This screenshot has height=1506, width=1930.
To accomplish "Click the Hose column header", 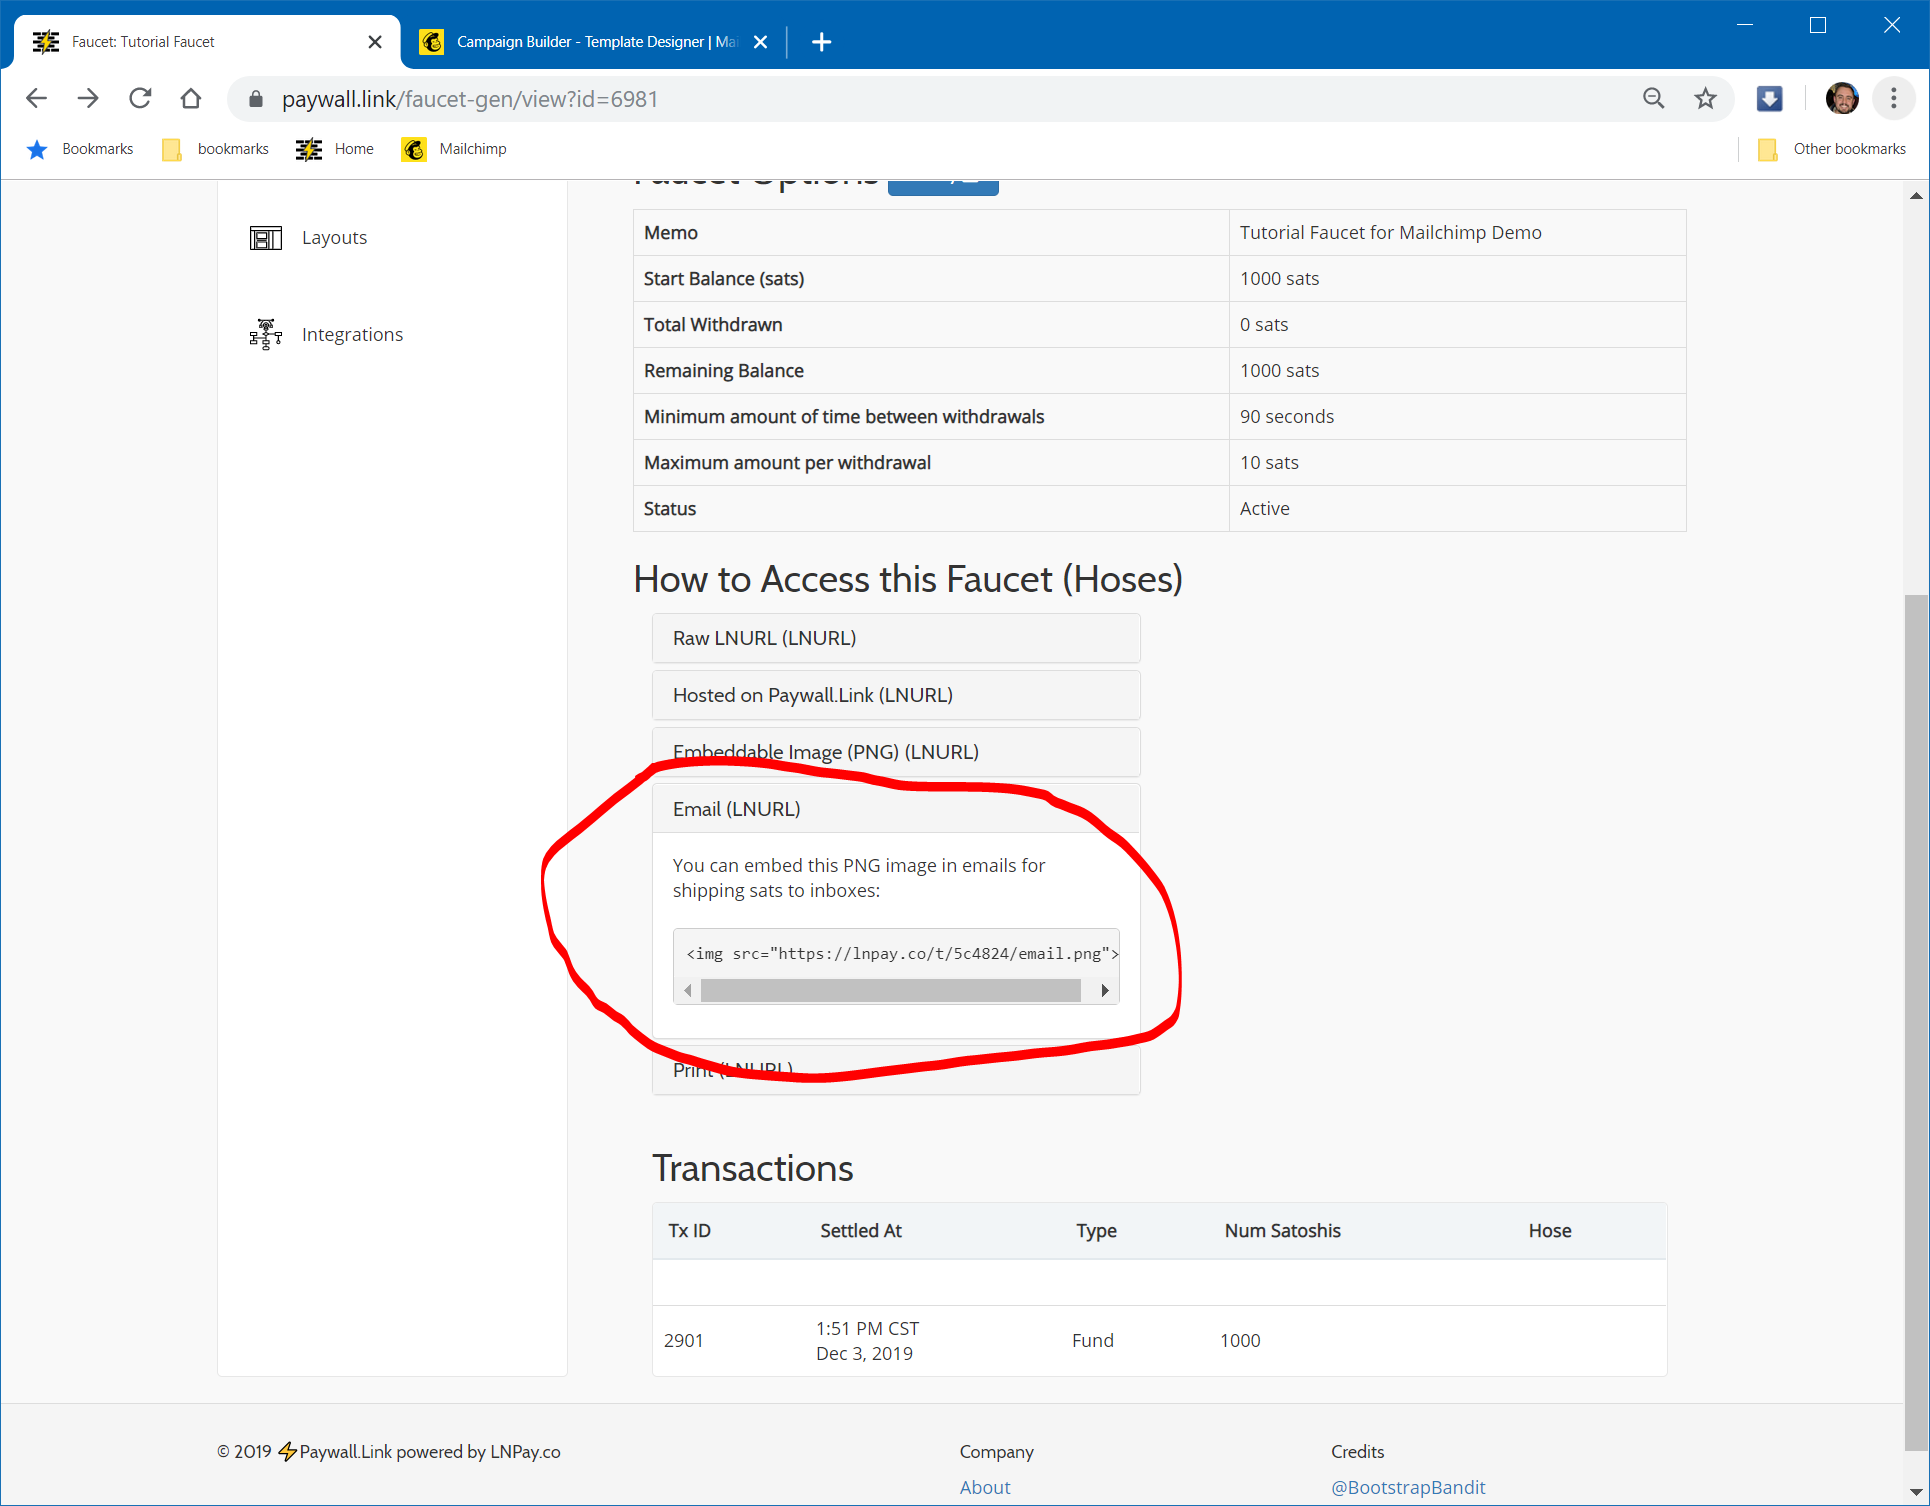I will click(1550, 1231).
